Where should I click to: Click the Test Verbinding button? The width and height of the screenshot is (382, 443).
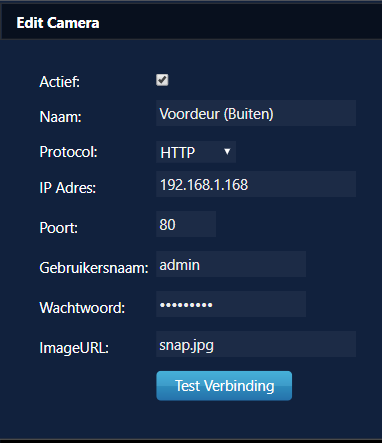(224, 386)
